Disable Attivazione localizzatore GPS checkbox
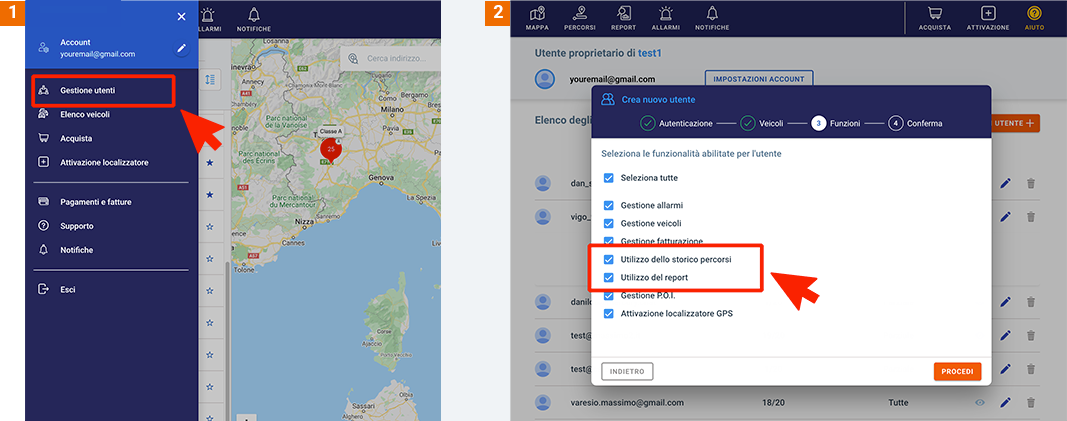The height and width of the screenshot is (421, 1067). point(609,314)
